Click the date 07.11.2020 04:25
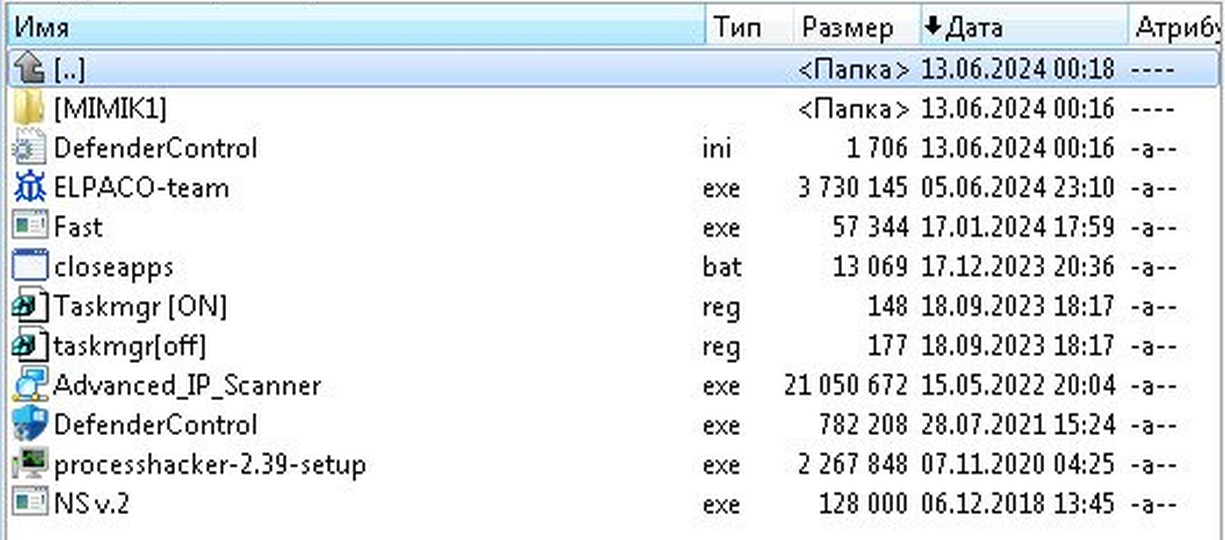Image resolution: width=1225 pixels, height=540 pixels. coord(1017,464)
